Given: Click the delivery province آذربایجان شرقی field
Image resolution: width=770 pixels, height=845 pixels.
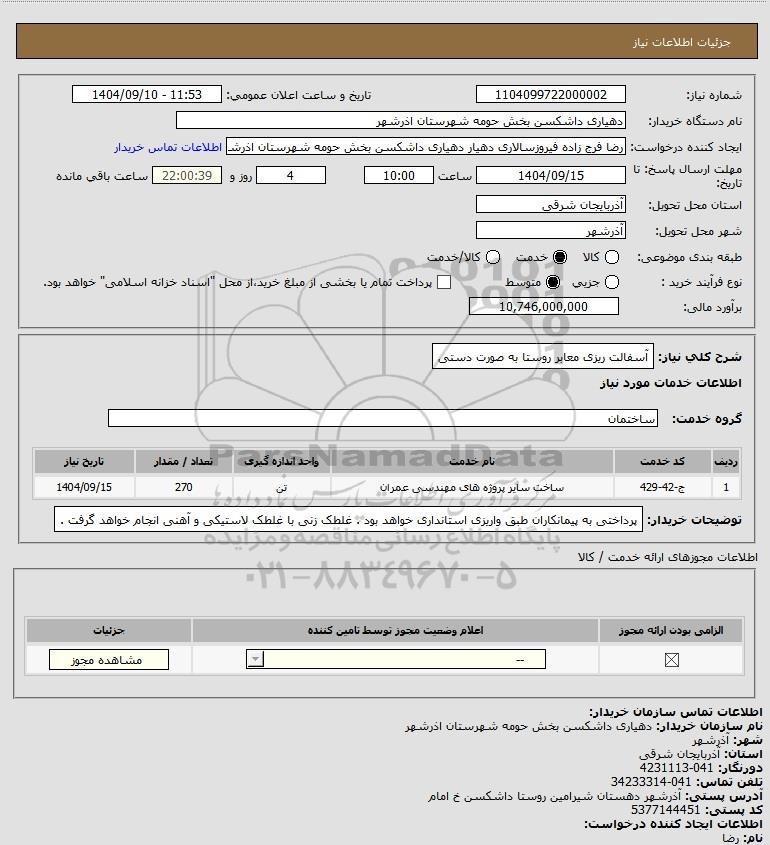Looking at the screenshot, I should coord(551,204).
